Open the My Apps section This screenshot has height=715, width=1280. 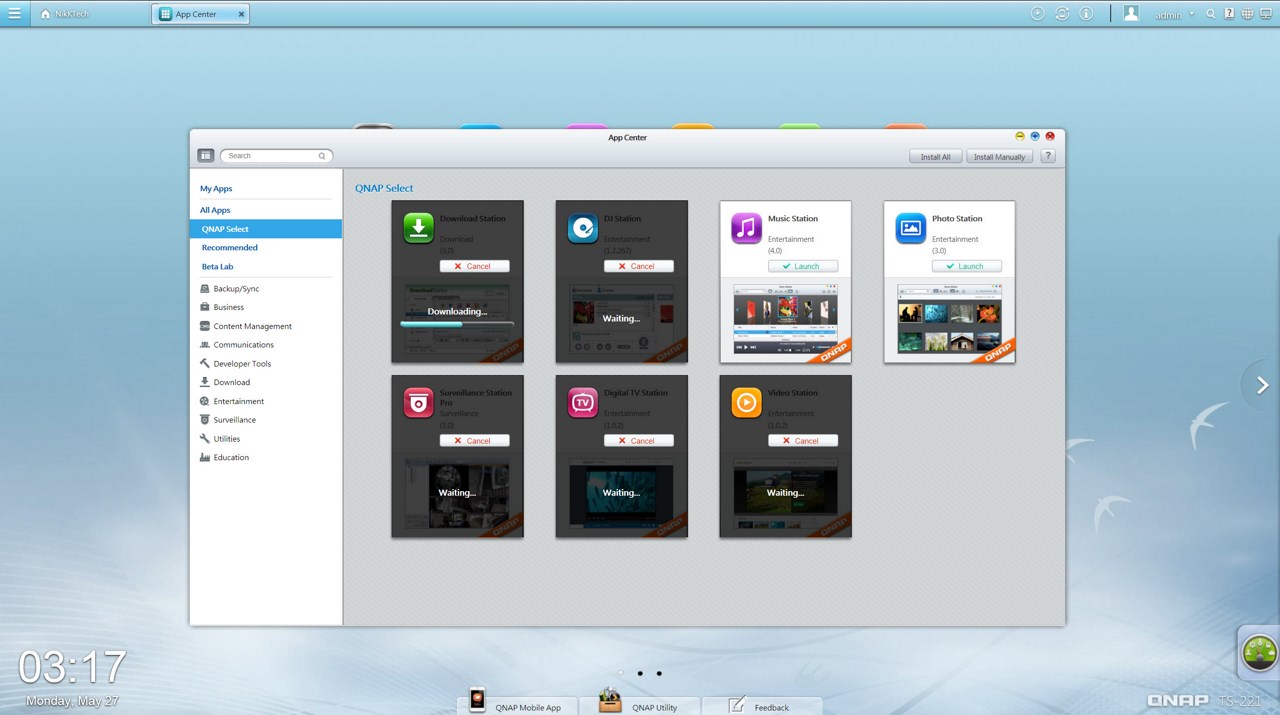(x=216, y=188)
